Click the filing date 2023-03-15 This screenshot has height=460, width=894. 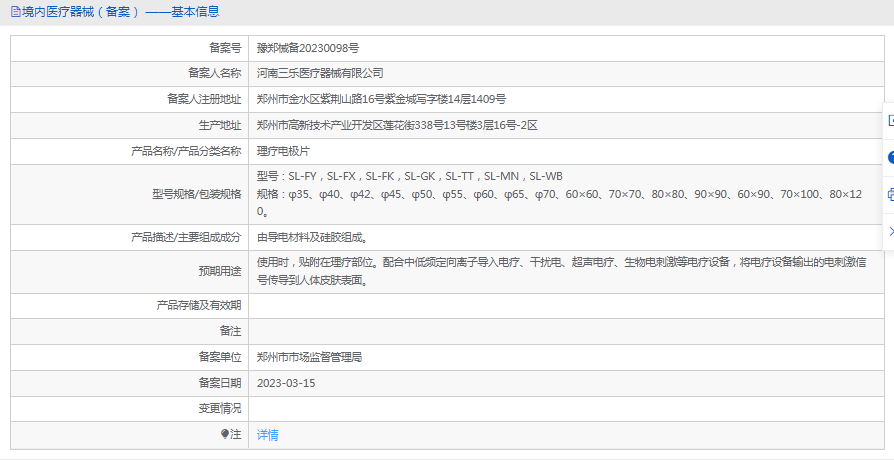click(x=286, y=384)
